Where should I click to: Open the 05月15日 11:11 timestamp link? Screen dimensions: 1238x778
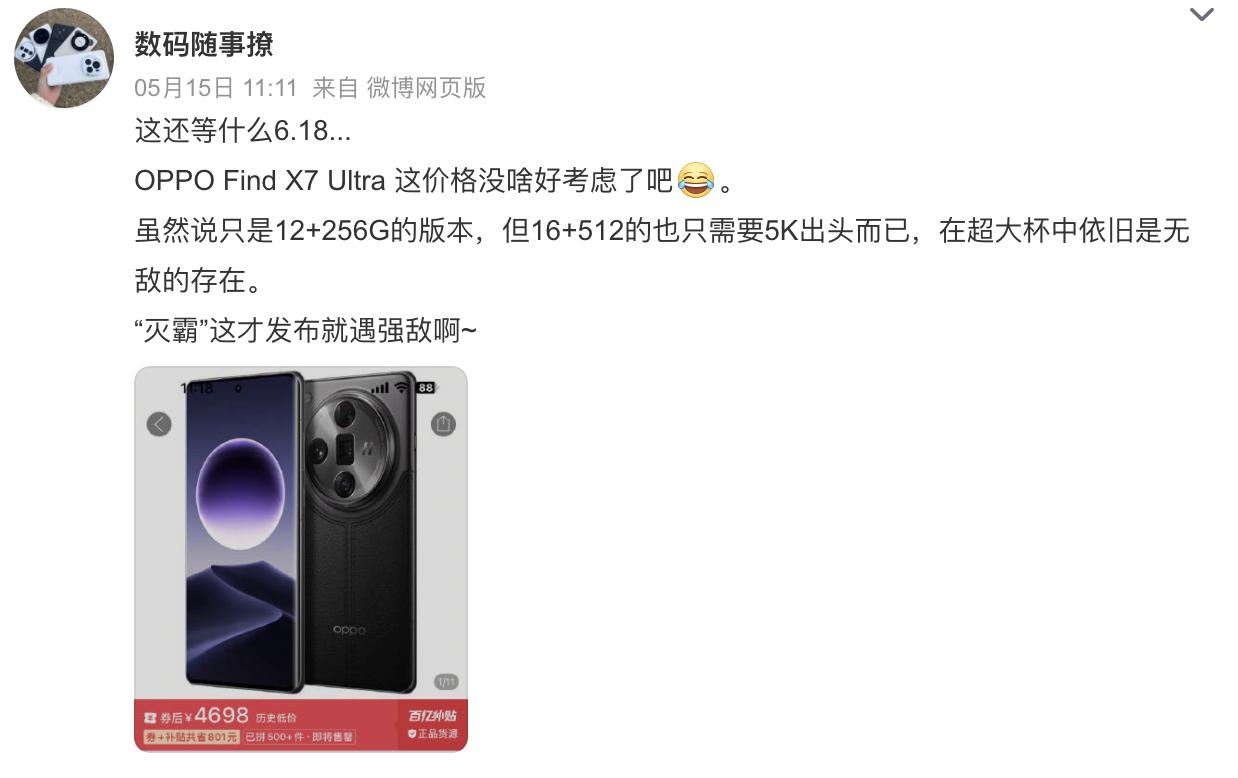pos(216,88)
